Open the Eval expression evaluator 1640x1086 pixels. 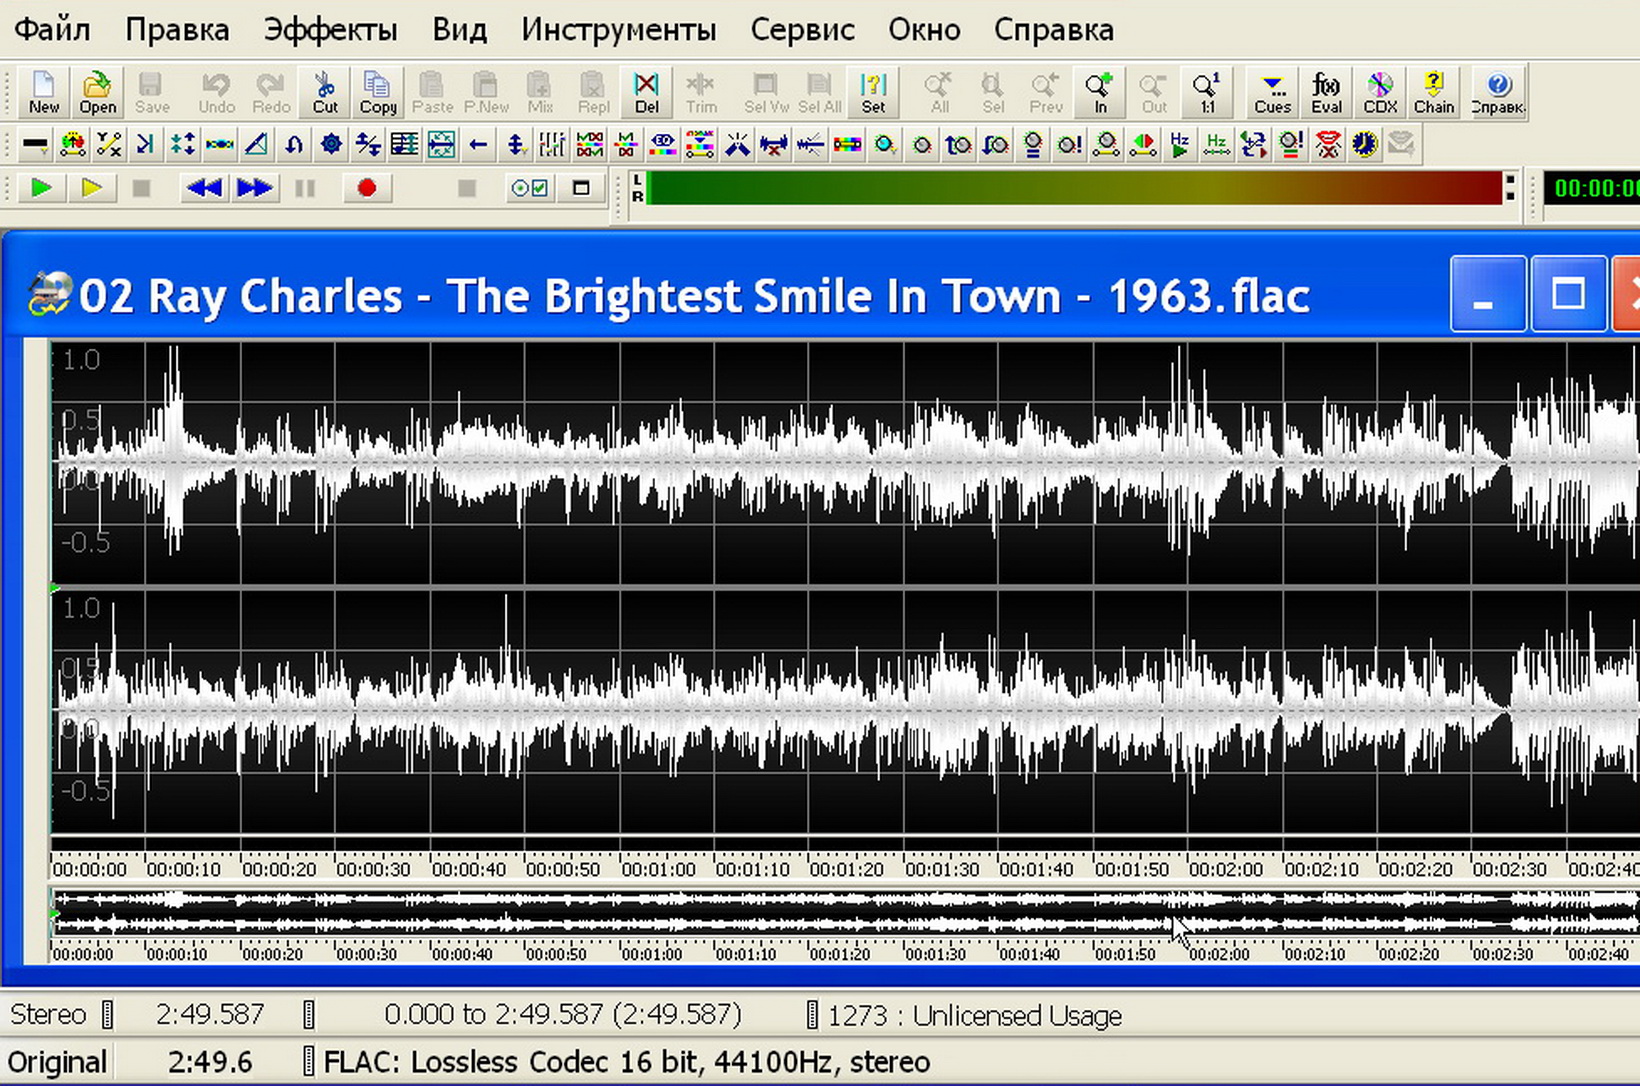1326,93
